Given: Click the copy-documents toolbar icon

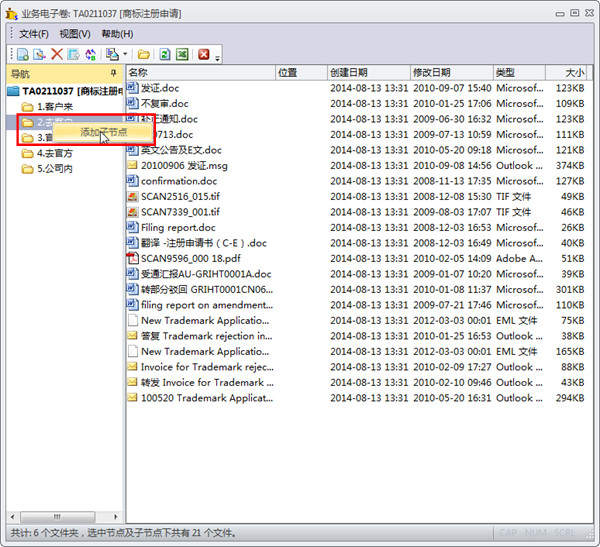Looking at the screenshot, I should click(x=112, y=54).
